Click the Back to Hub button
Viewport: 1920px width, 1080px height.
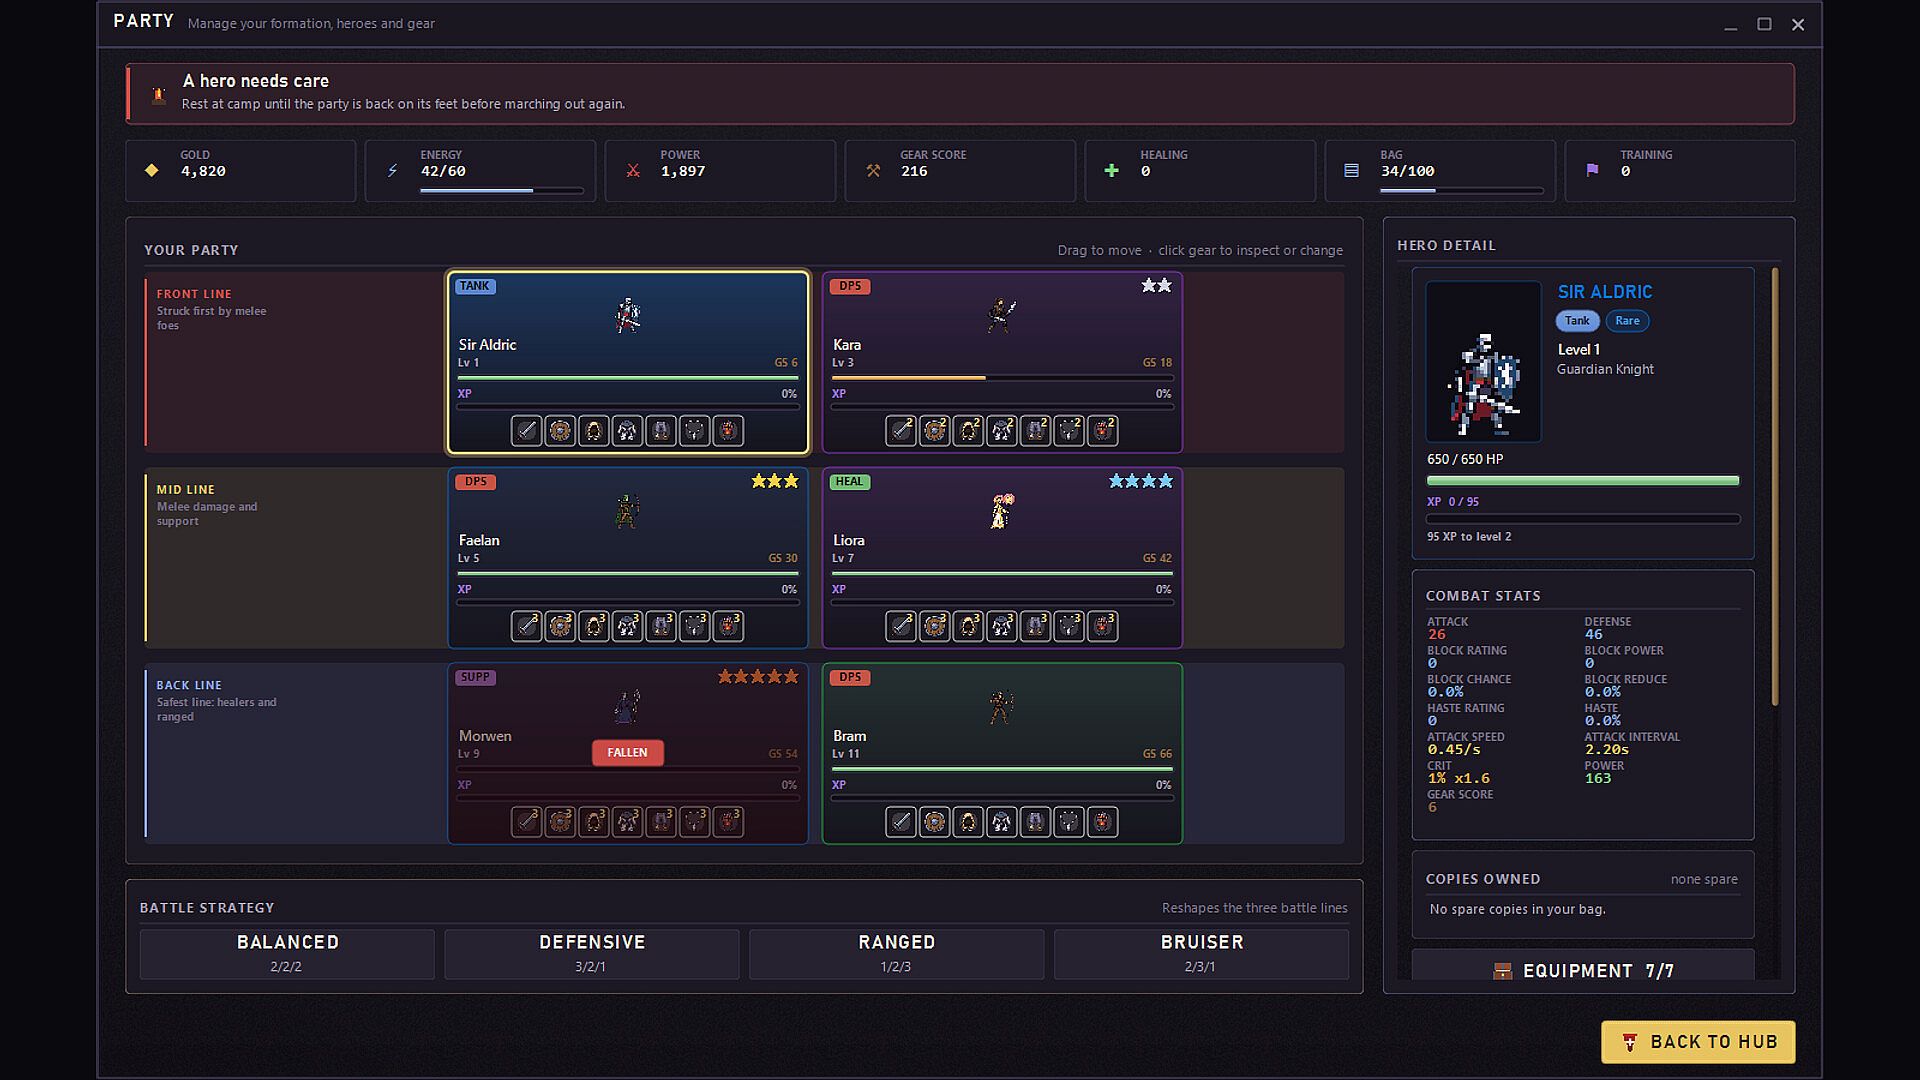[1698, 1042]
